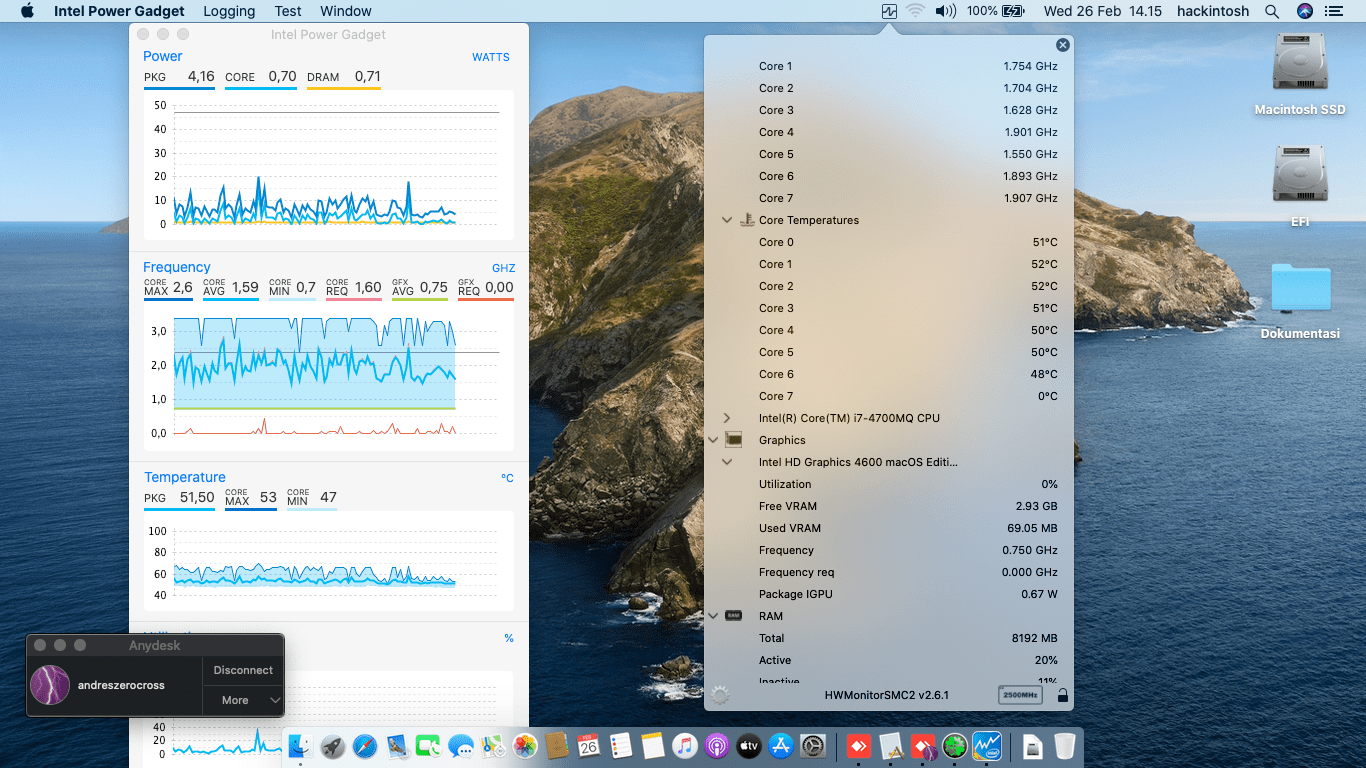The height and width of the screenshot is (768, 1366).
Task: Click the WATTS unit label
Action: click(491, 57)
